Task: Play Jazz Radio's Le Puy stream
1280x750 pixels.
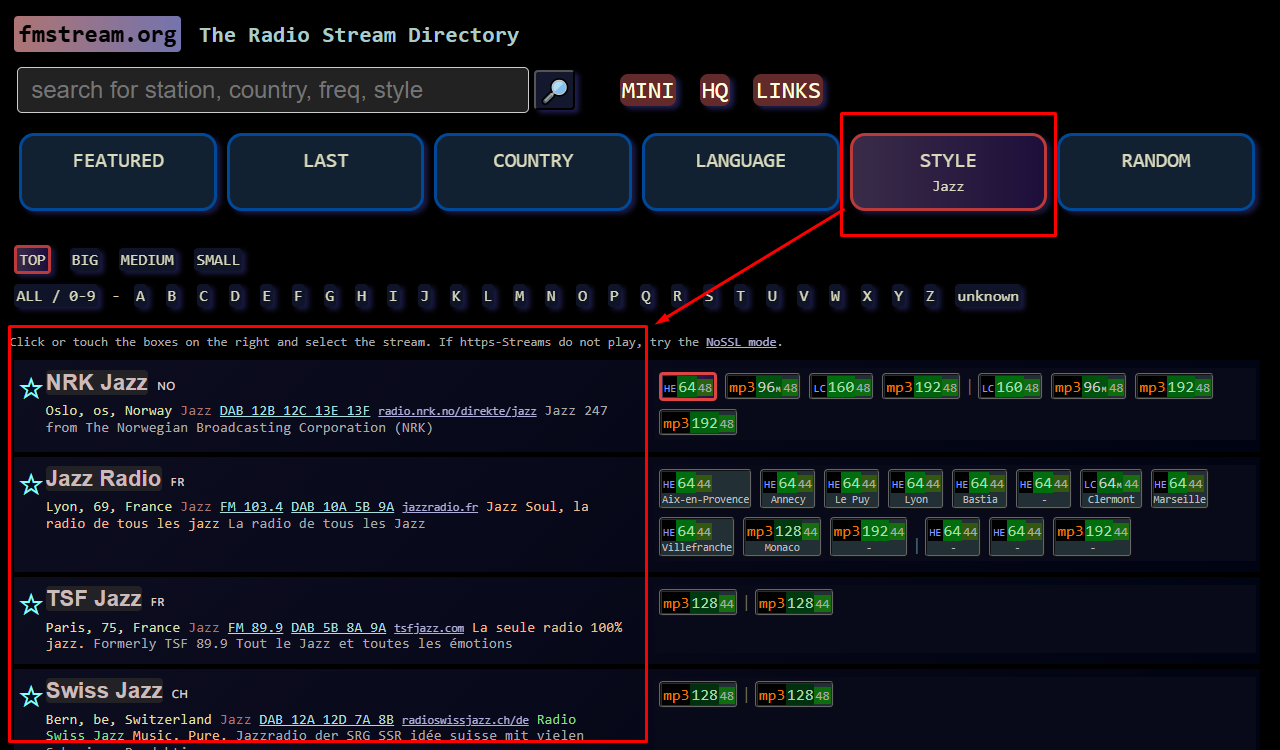Action: coord(852,489)
